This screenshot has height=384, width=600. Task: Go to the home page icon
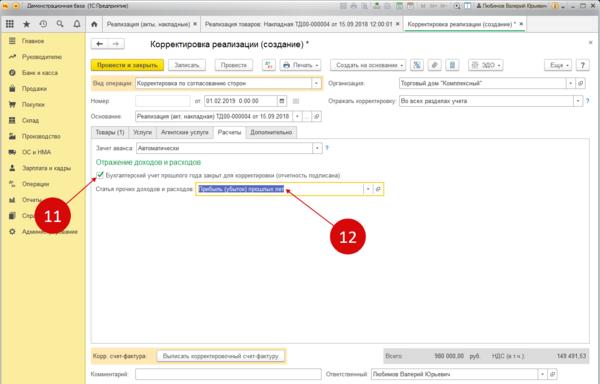tap(94, 24)
